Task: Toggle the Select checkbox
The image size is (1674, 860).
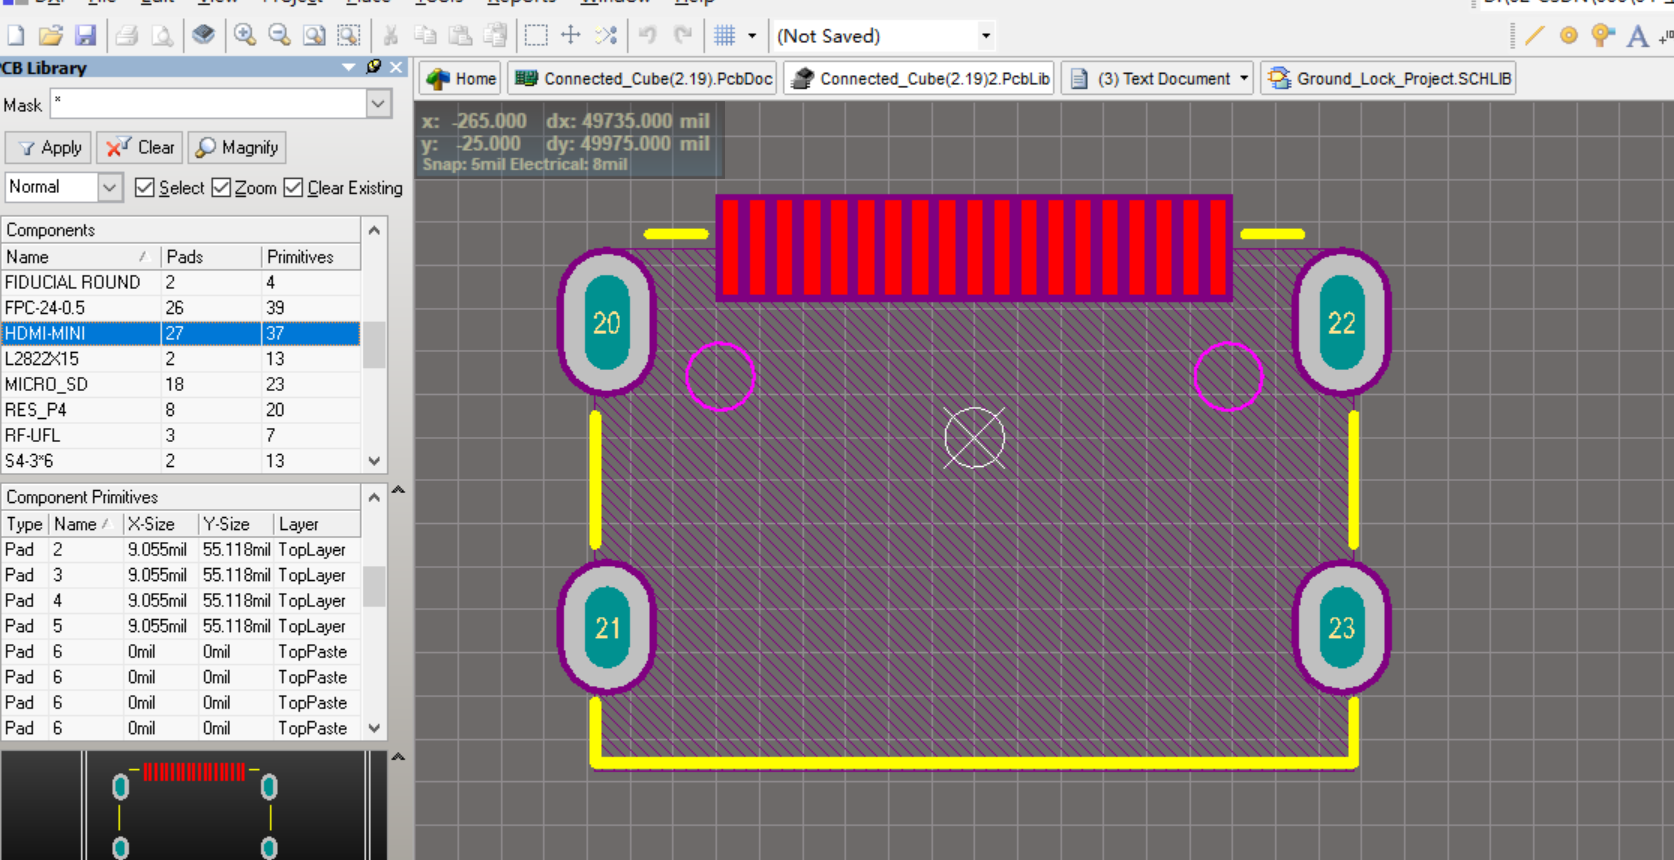Action: [x=145, y=188]
